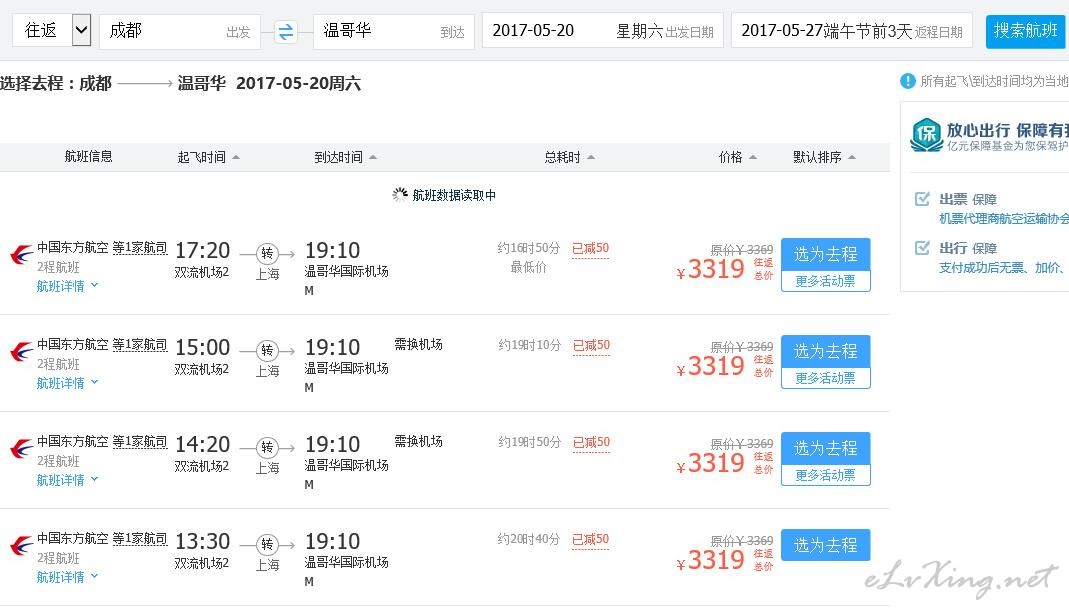Sort results by 总耗时
The image size is (1069, 612).
pos(569,157)
